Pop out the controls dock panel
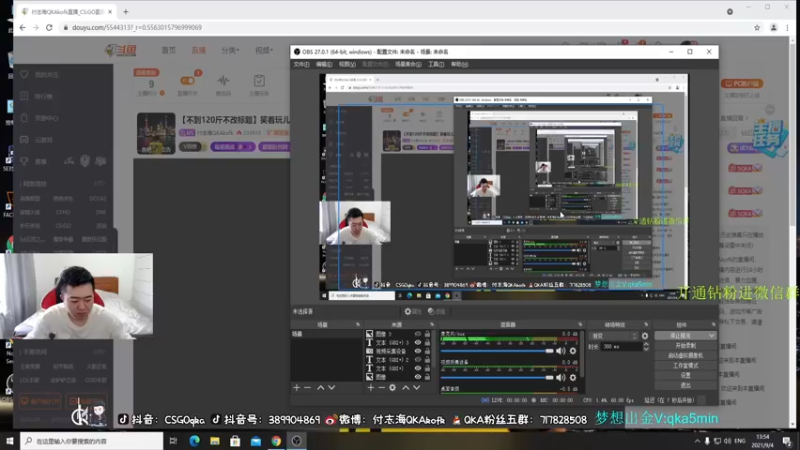Screen dimensions: 800x450 click(x=713, y=324)
